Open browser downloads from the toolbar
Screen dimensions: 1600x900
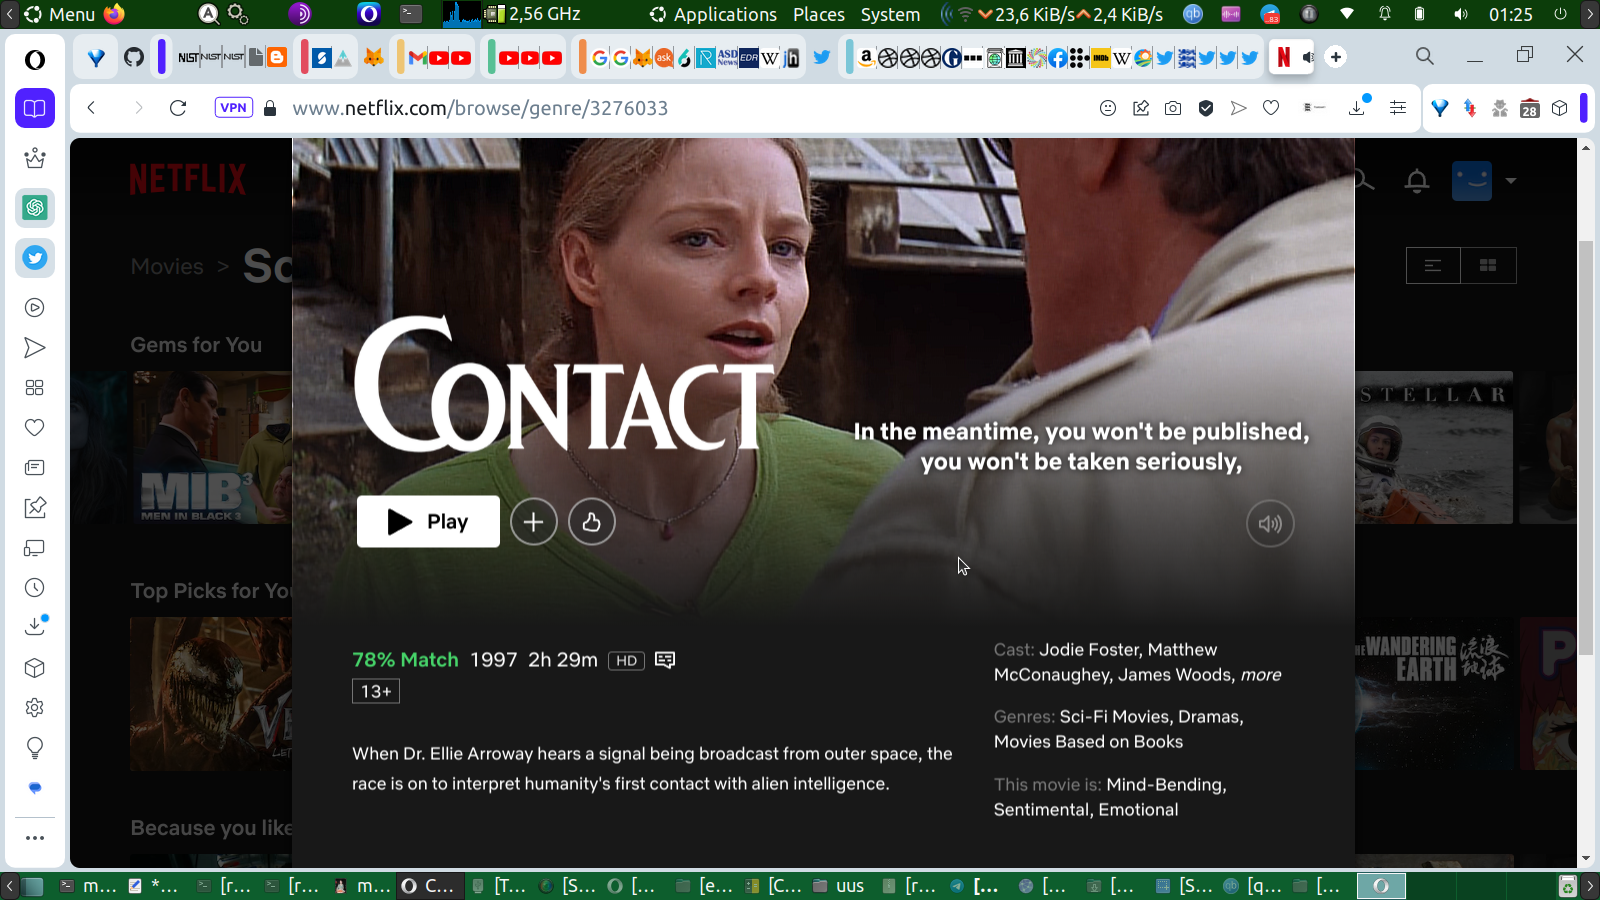coord(1357,107)
